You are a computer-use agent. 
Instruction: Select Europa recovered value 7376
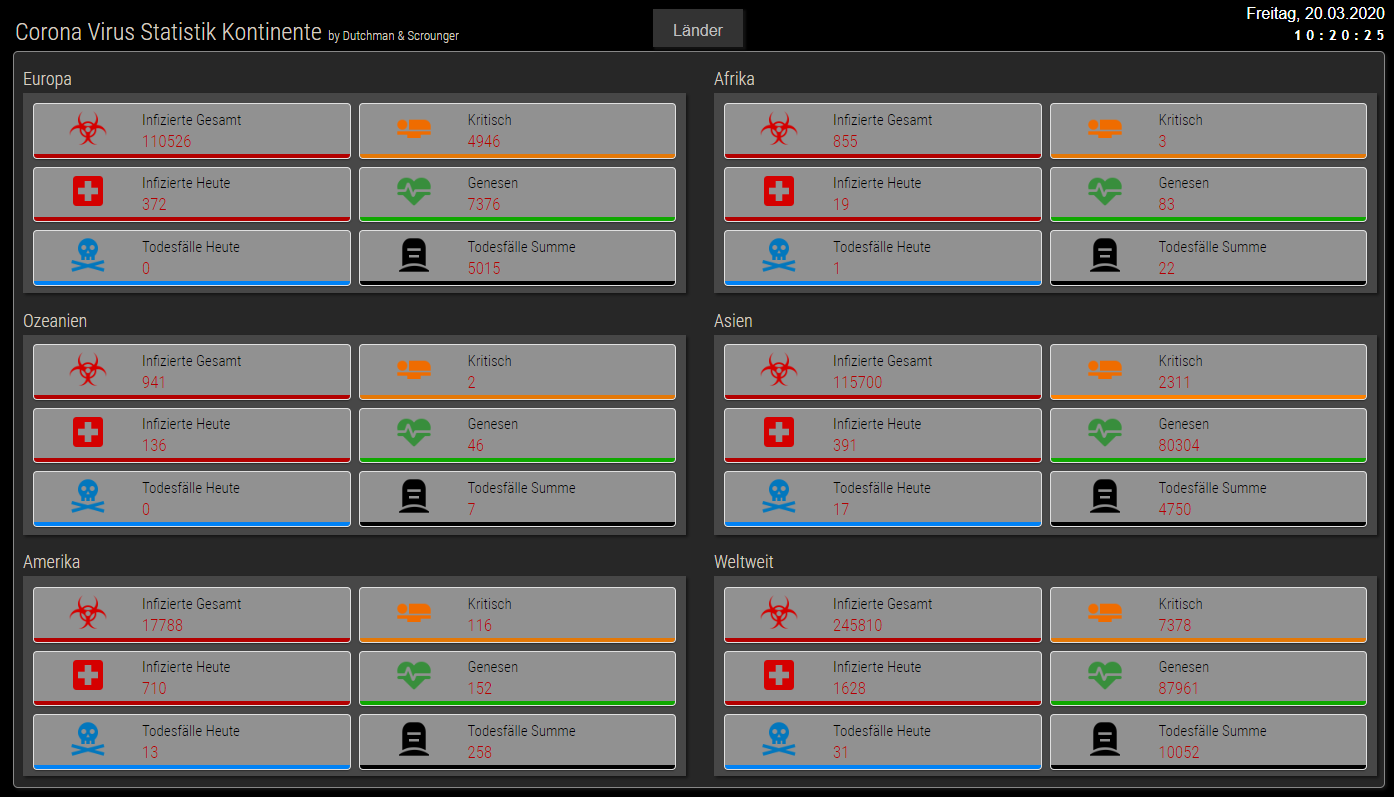pos(484,204)
